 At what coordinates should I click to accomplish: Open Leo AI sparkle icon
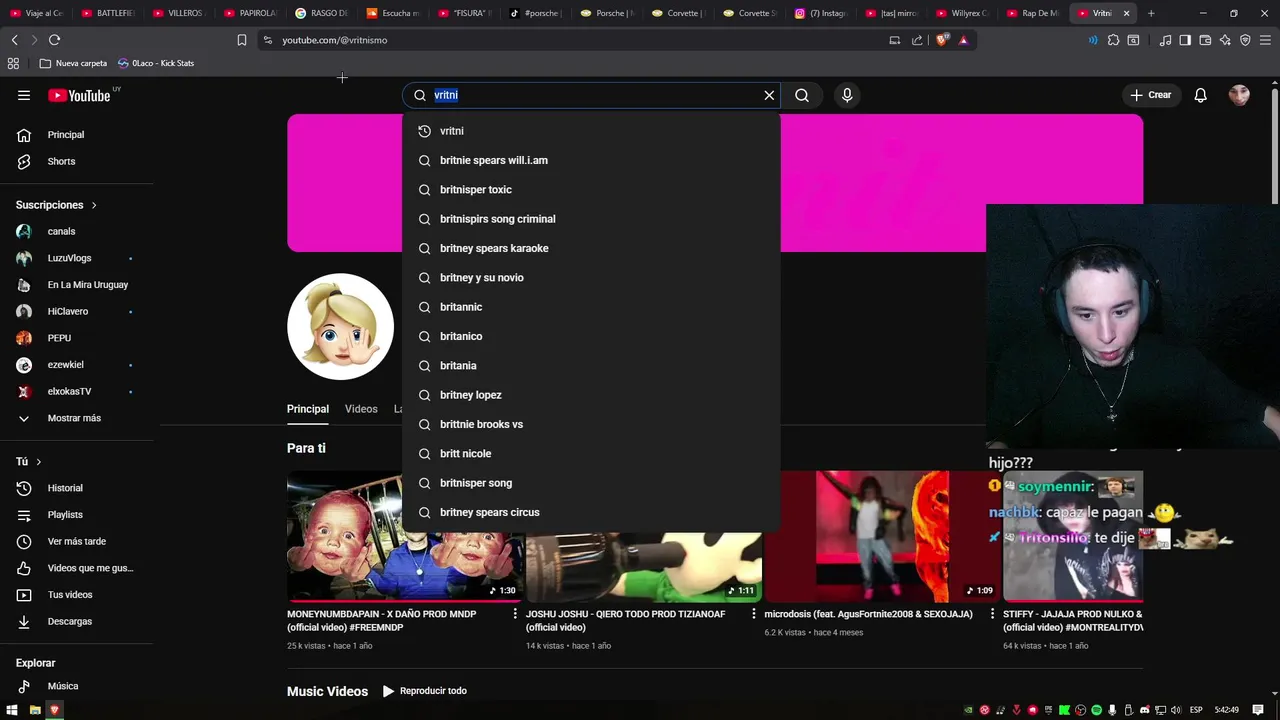click(1225, 40)
